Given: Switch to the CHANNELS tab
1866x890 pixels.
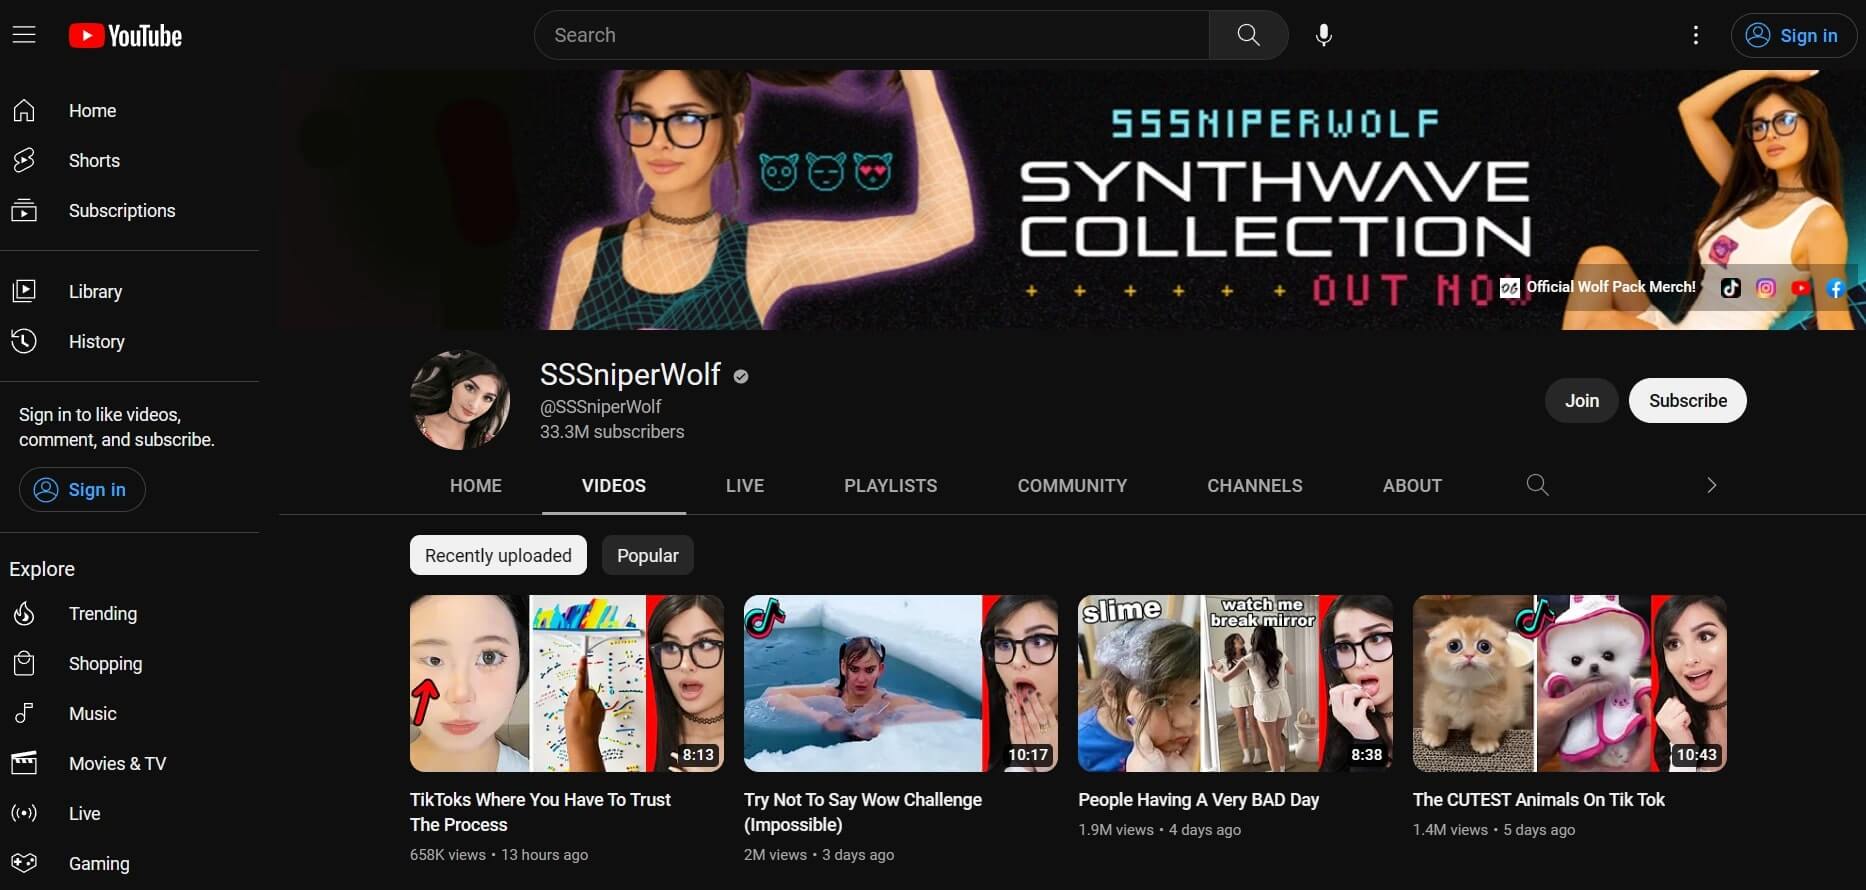Looking at the screenshot, I should pos(1255,485).
